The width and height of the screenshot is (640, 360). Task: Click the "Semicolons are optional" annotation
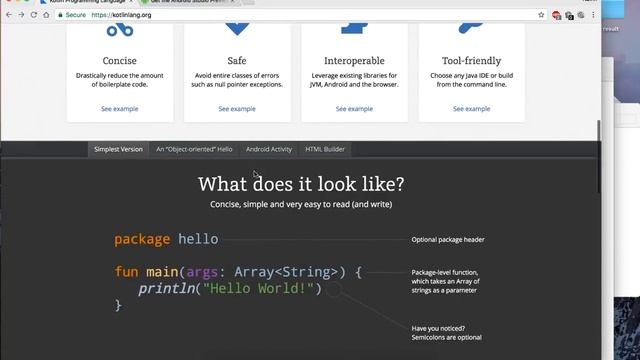(x=447, y=338)
